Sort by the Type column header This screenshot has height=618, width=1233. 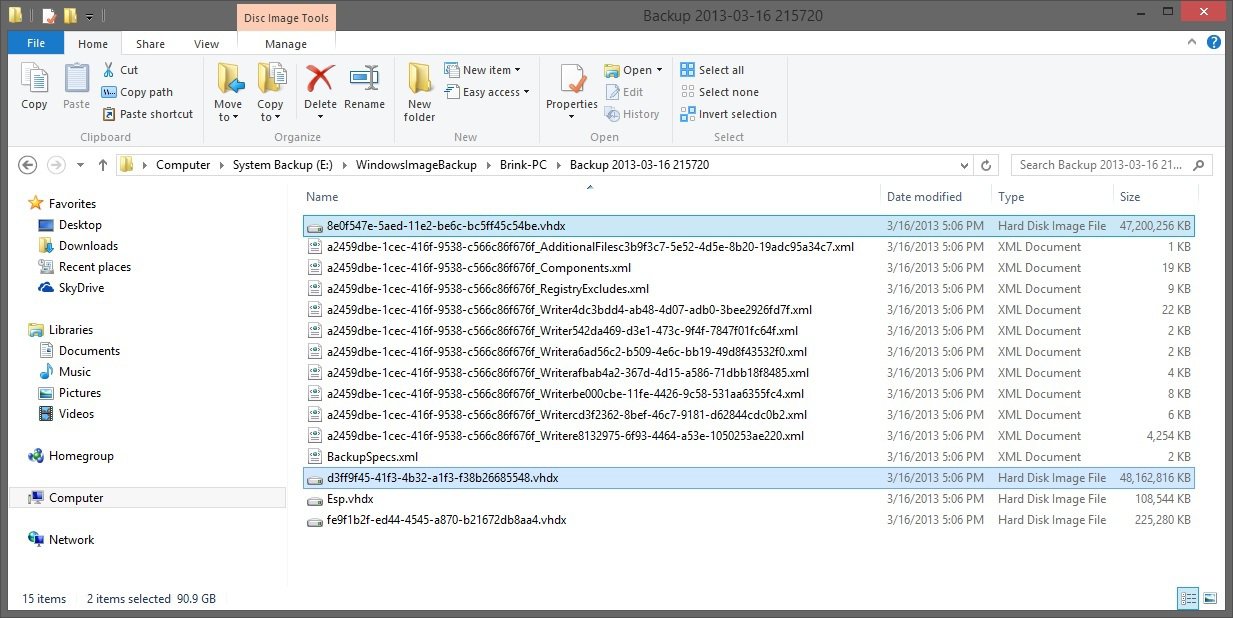tap(1011, 197)
